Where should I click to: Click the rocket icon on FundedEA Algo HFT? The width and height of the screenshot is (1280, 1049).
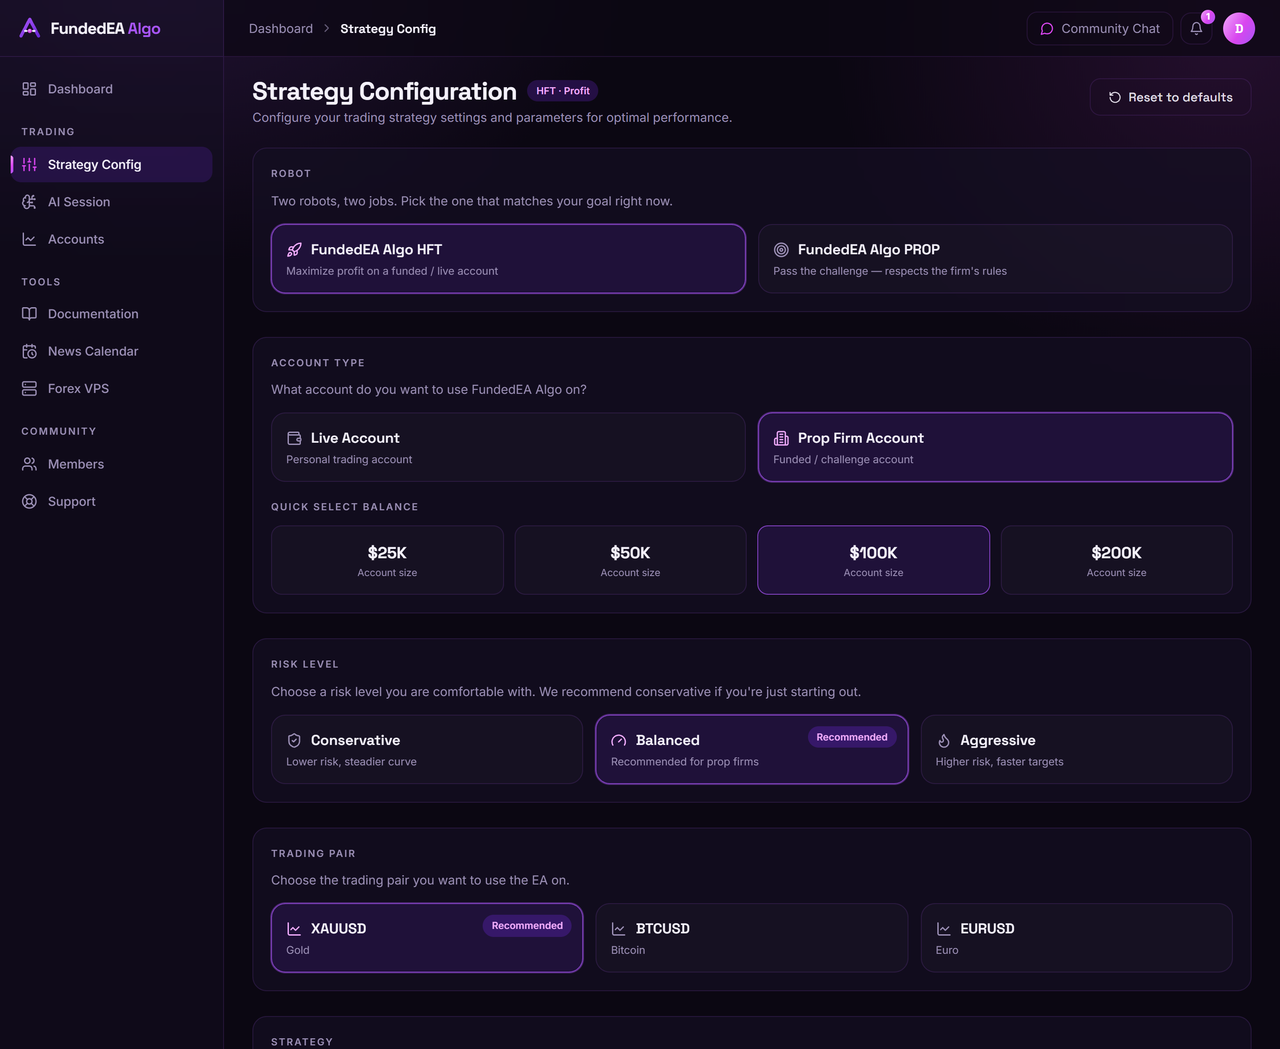pos(294,250)
